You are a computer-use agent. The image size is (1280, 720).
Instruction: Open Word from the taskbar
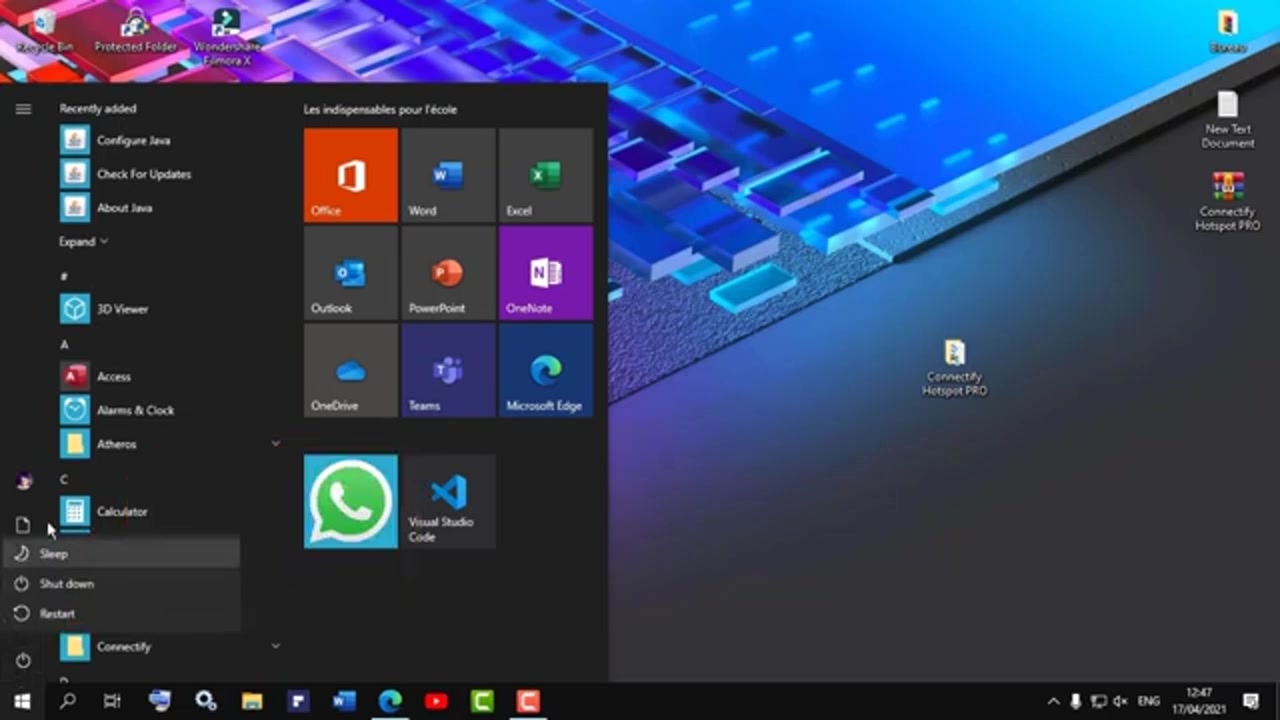344,701
